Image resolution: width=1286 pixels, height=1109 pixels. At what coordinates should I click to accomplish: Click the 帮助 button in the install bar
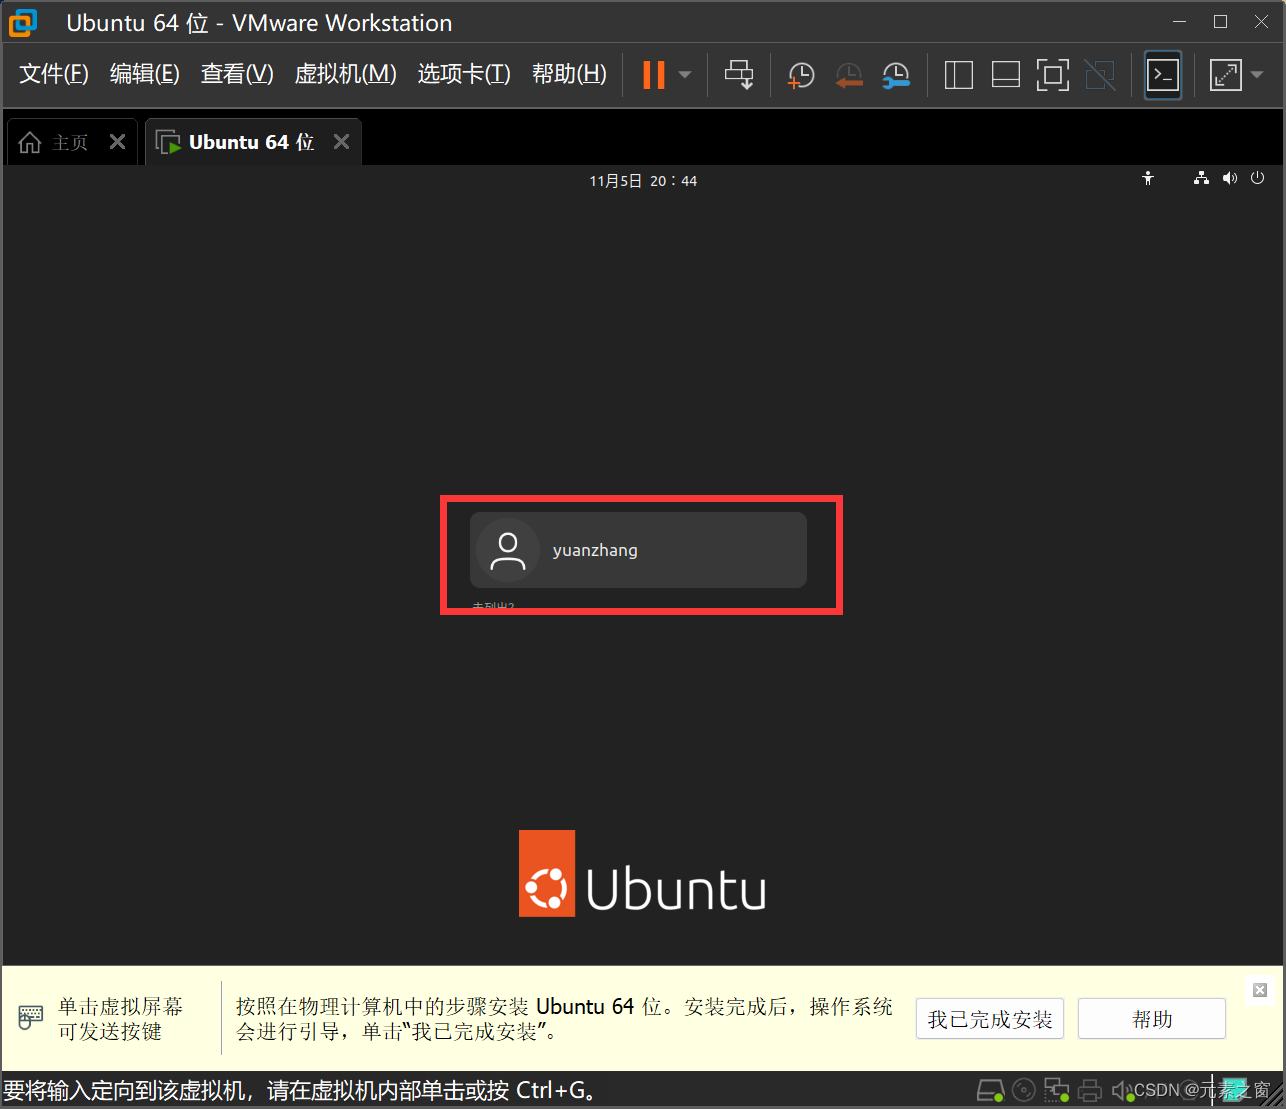coord(1152,1019)
